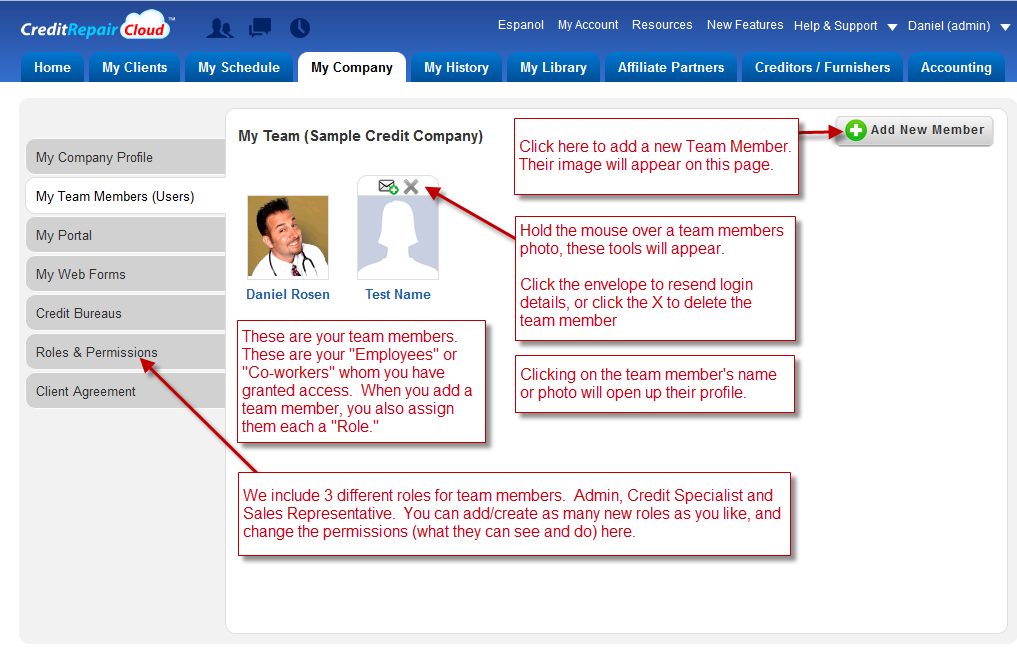Click the Add New Member button
The image size is (1017, 649).
915,130
